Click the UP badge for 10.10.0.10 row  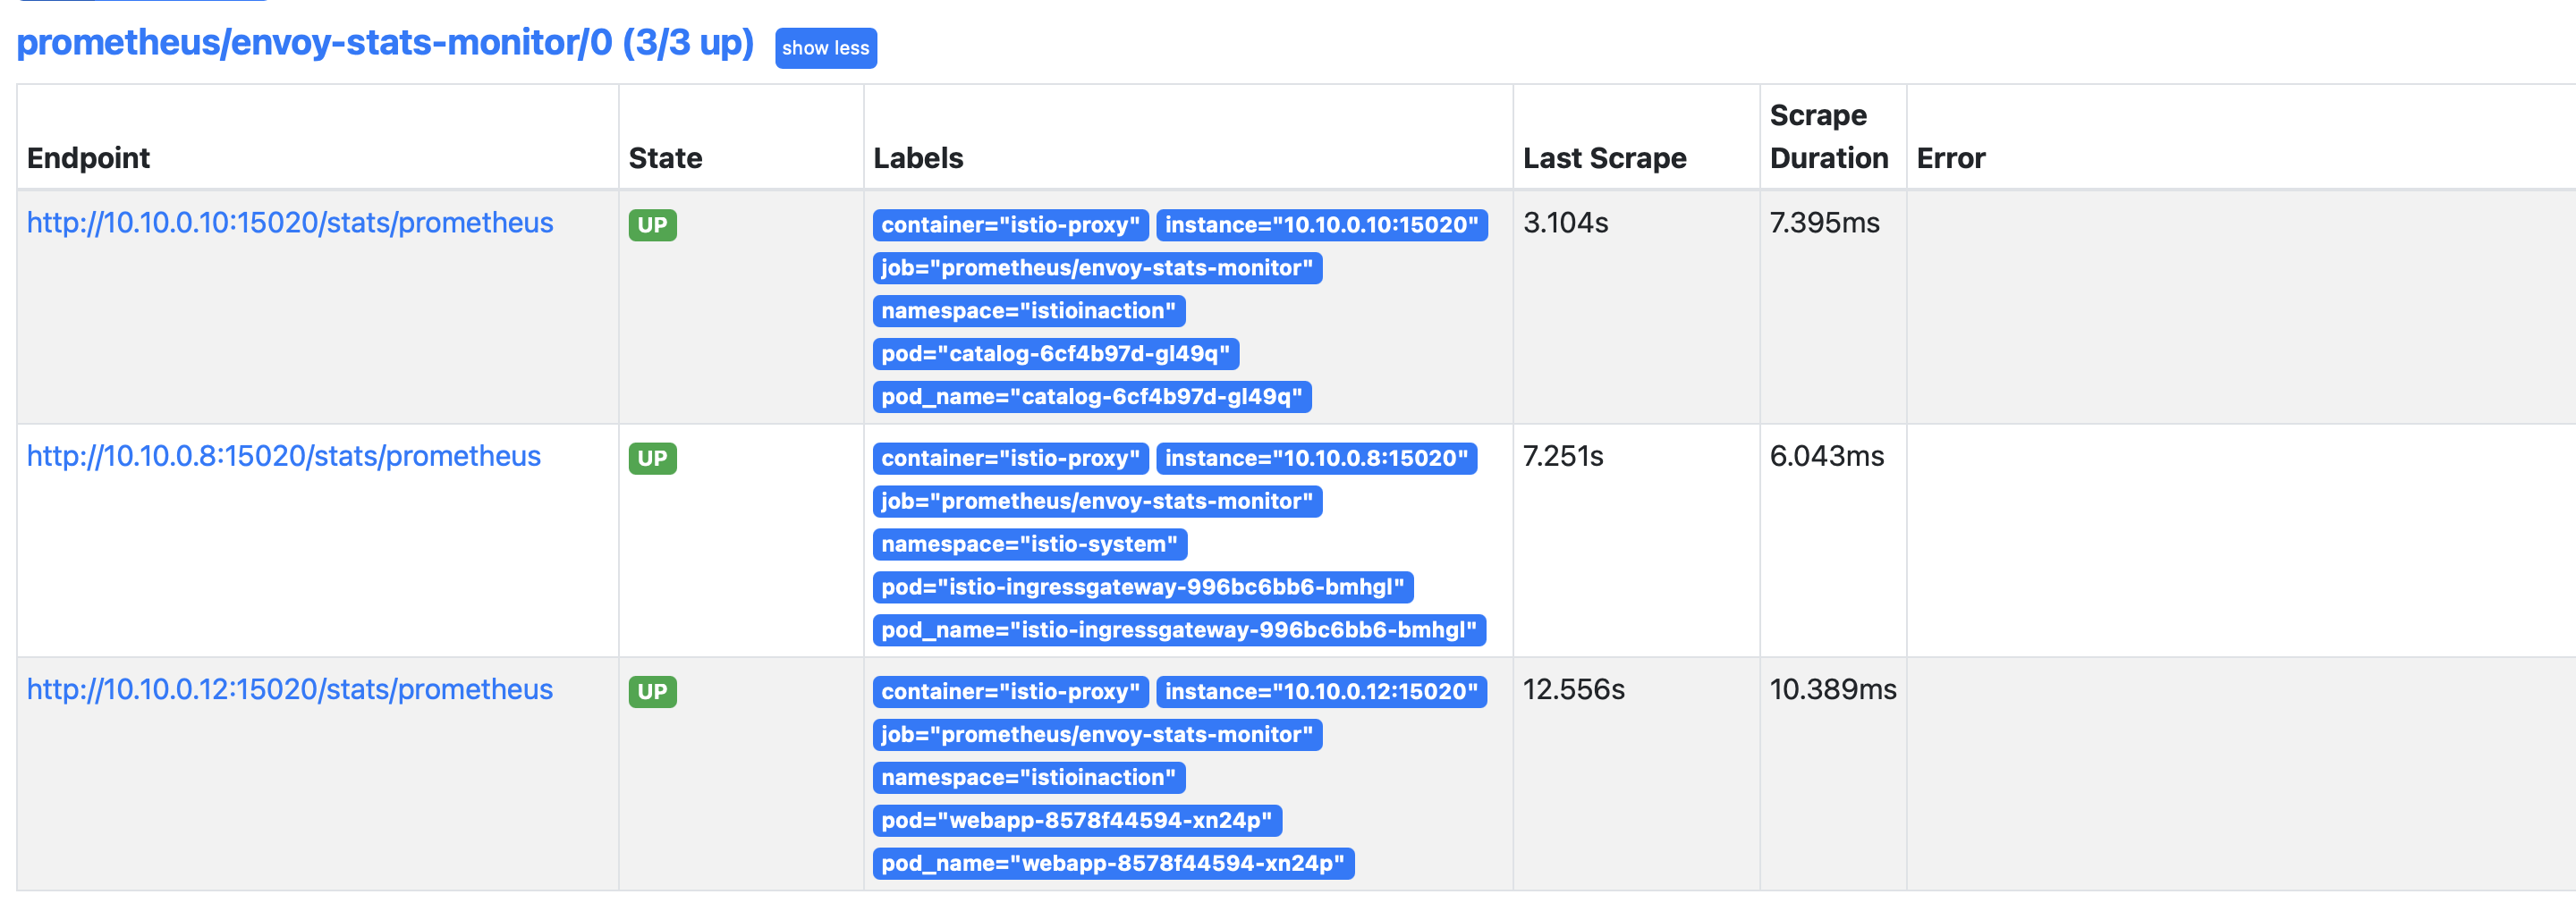[652, 225]
